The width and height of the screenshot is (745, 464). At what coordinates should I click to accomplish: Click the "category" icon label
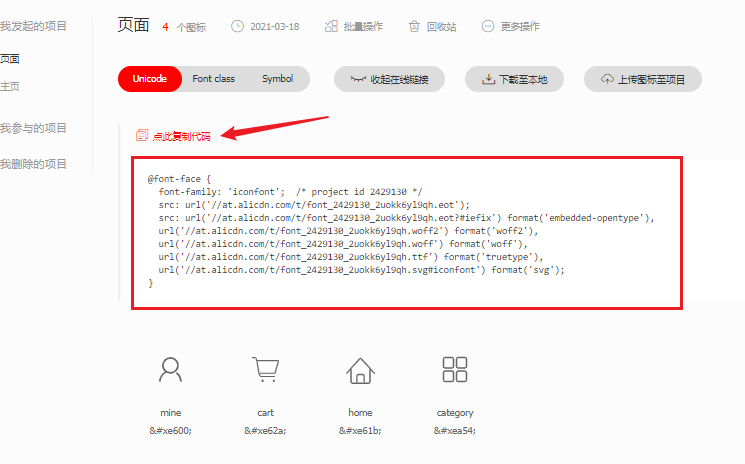coord(455,413)
